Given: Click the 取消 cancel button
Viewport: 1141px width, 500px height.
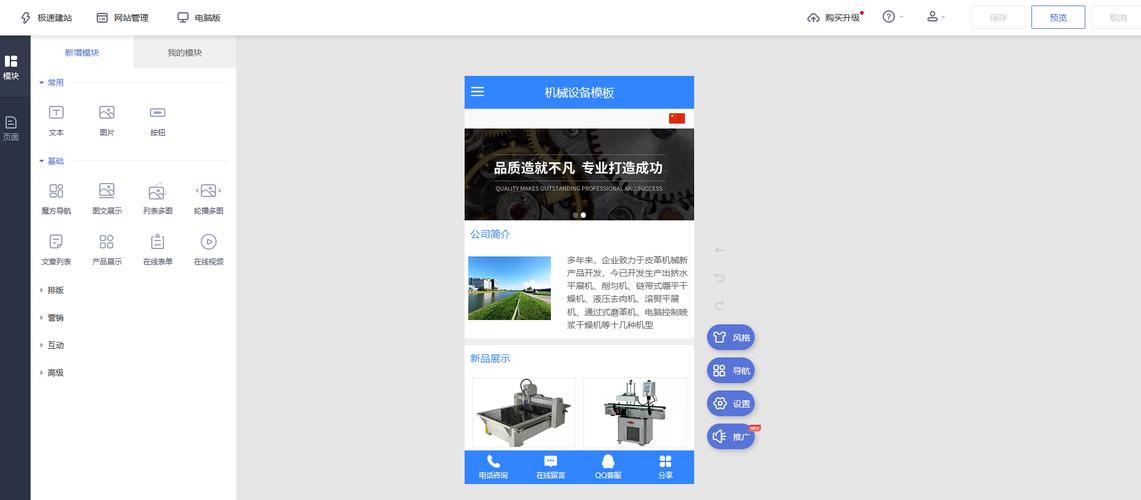Looking at the screenshot, I should coord(1118,17).
